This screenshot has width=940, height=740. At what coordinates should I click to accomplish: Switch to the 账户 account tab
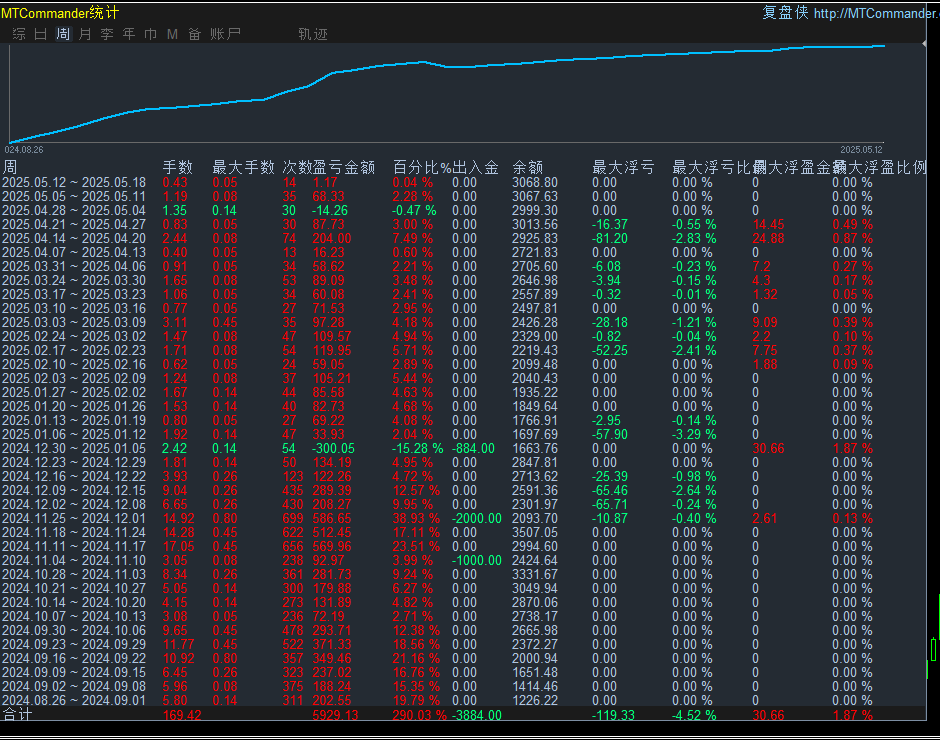(x=225, y=34)
